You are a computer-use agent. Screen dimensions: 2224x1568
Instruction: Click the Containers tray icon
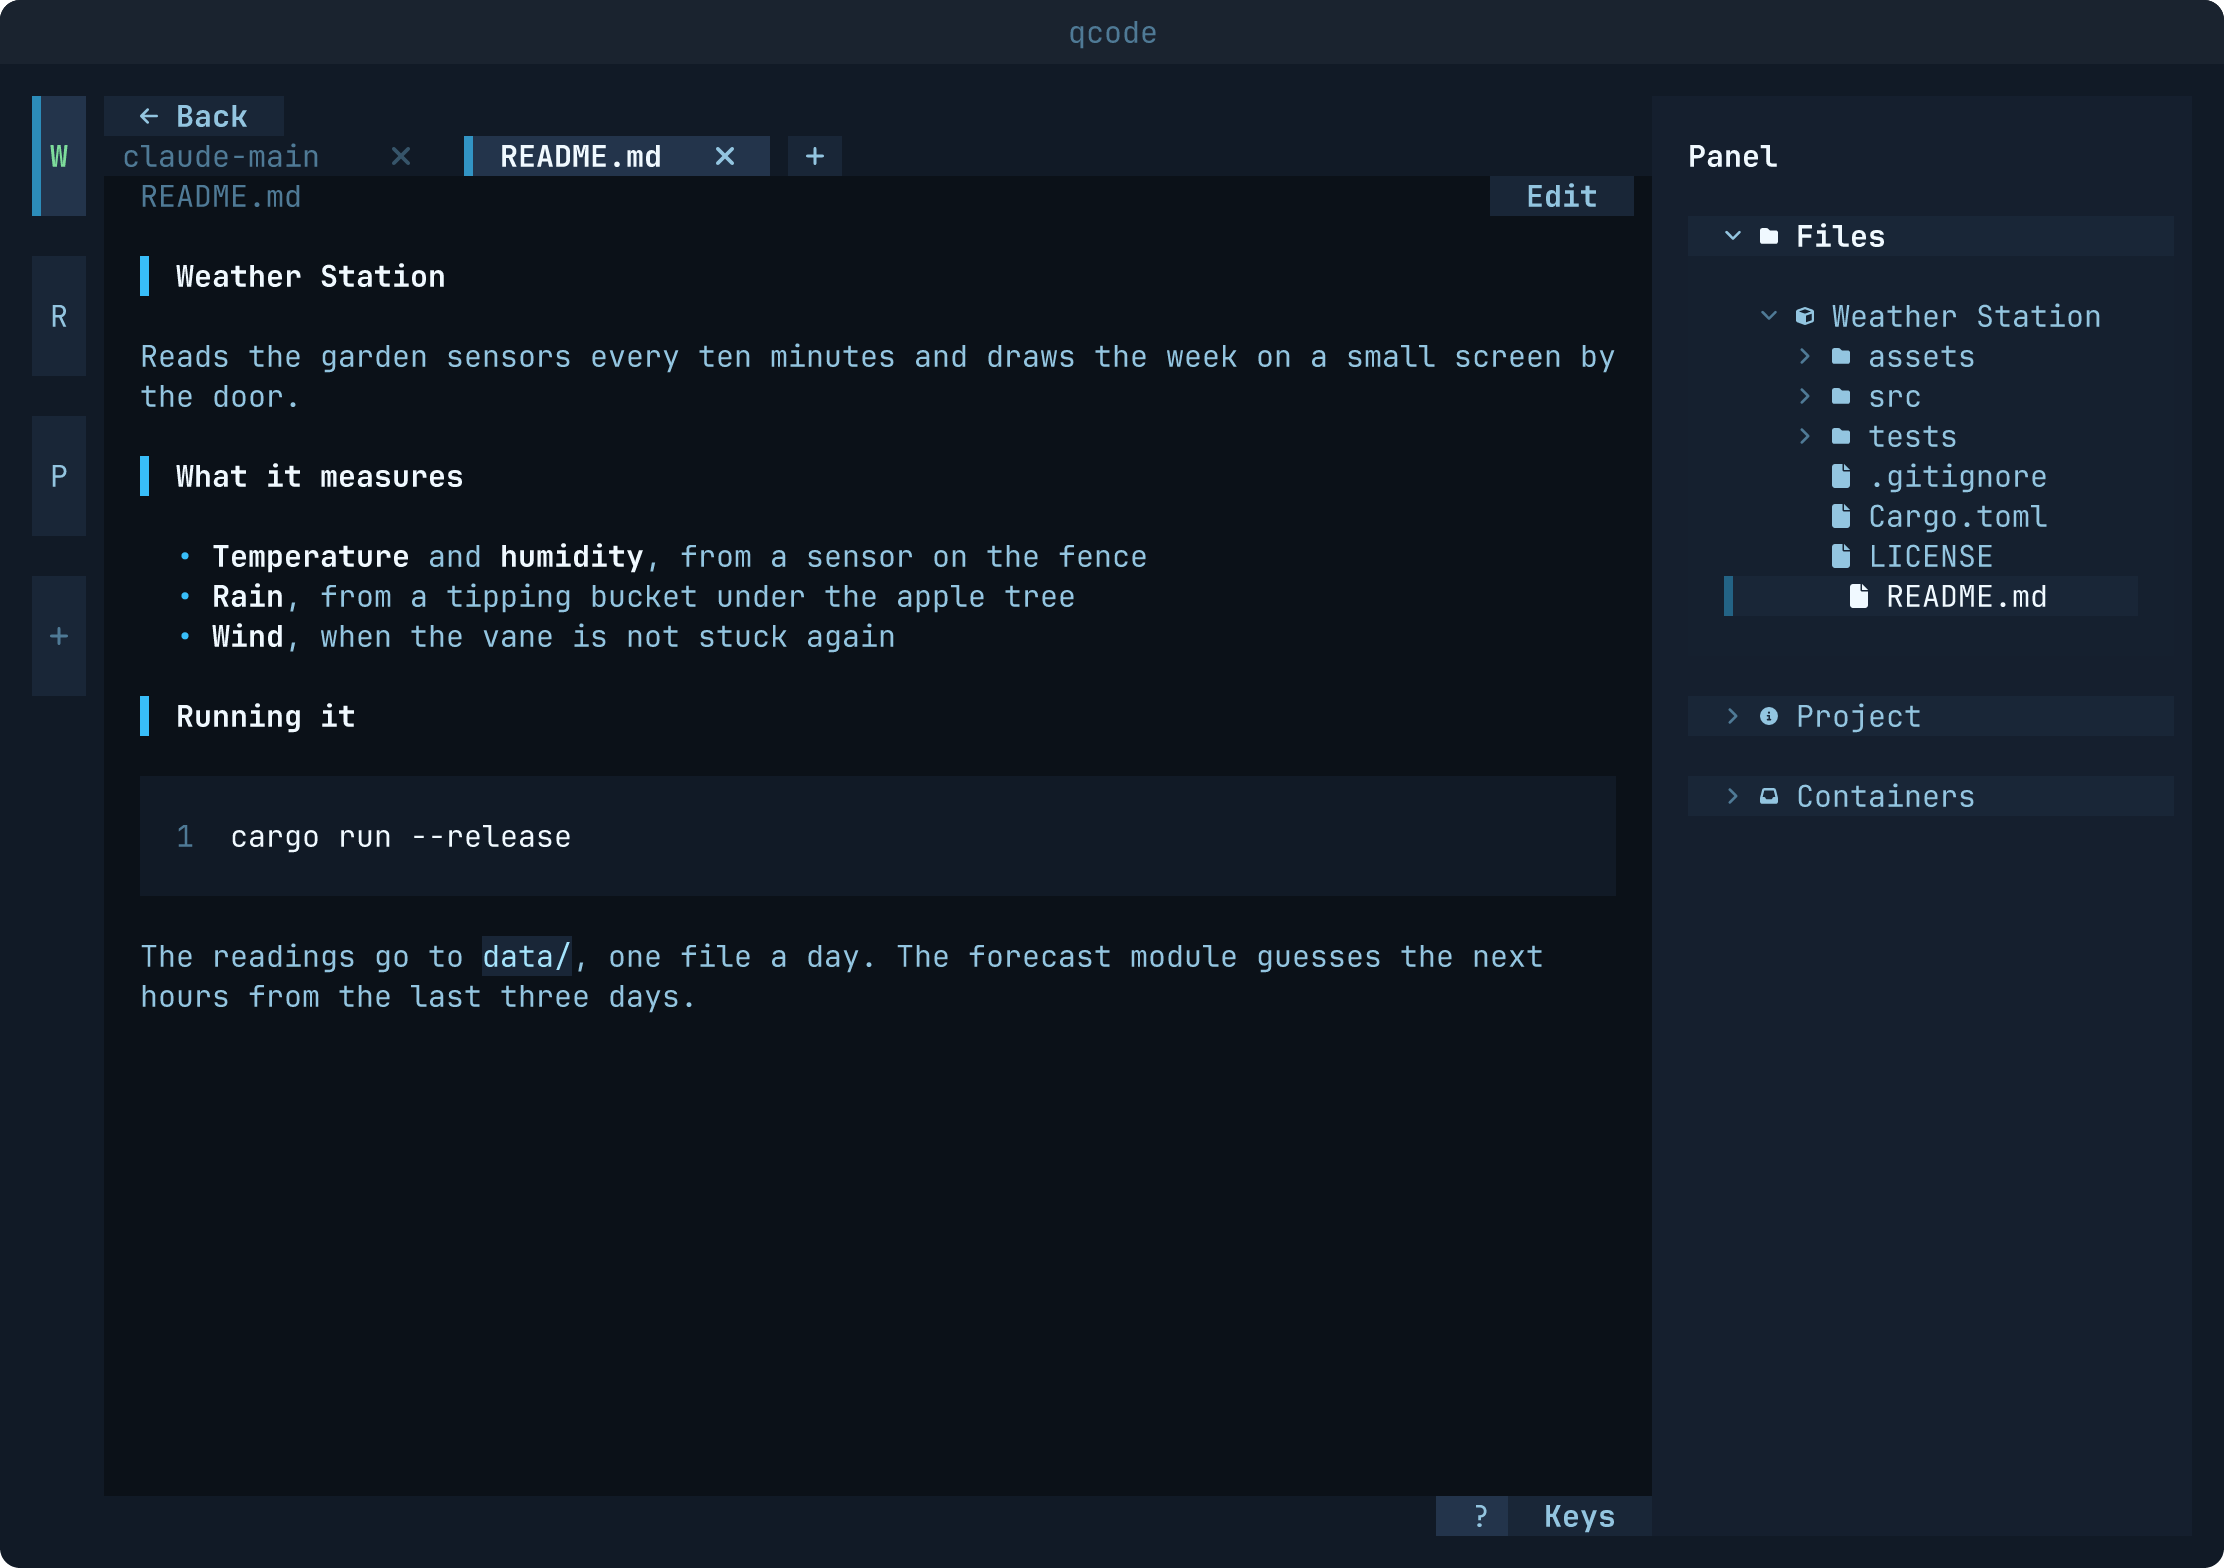pos(1769,796)
